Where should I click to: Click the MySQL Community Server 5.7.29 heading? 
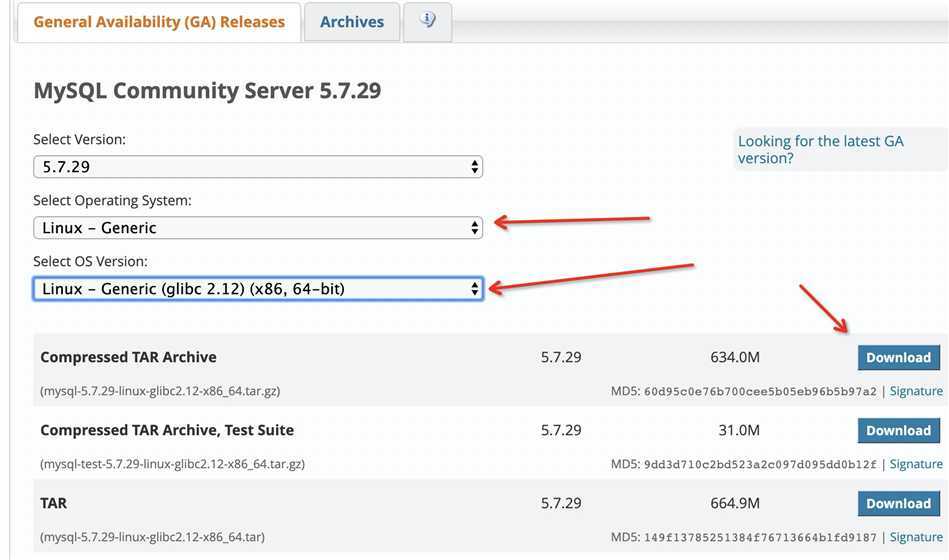click(207, 91)
